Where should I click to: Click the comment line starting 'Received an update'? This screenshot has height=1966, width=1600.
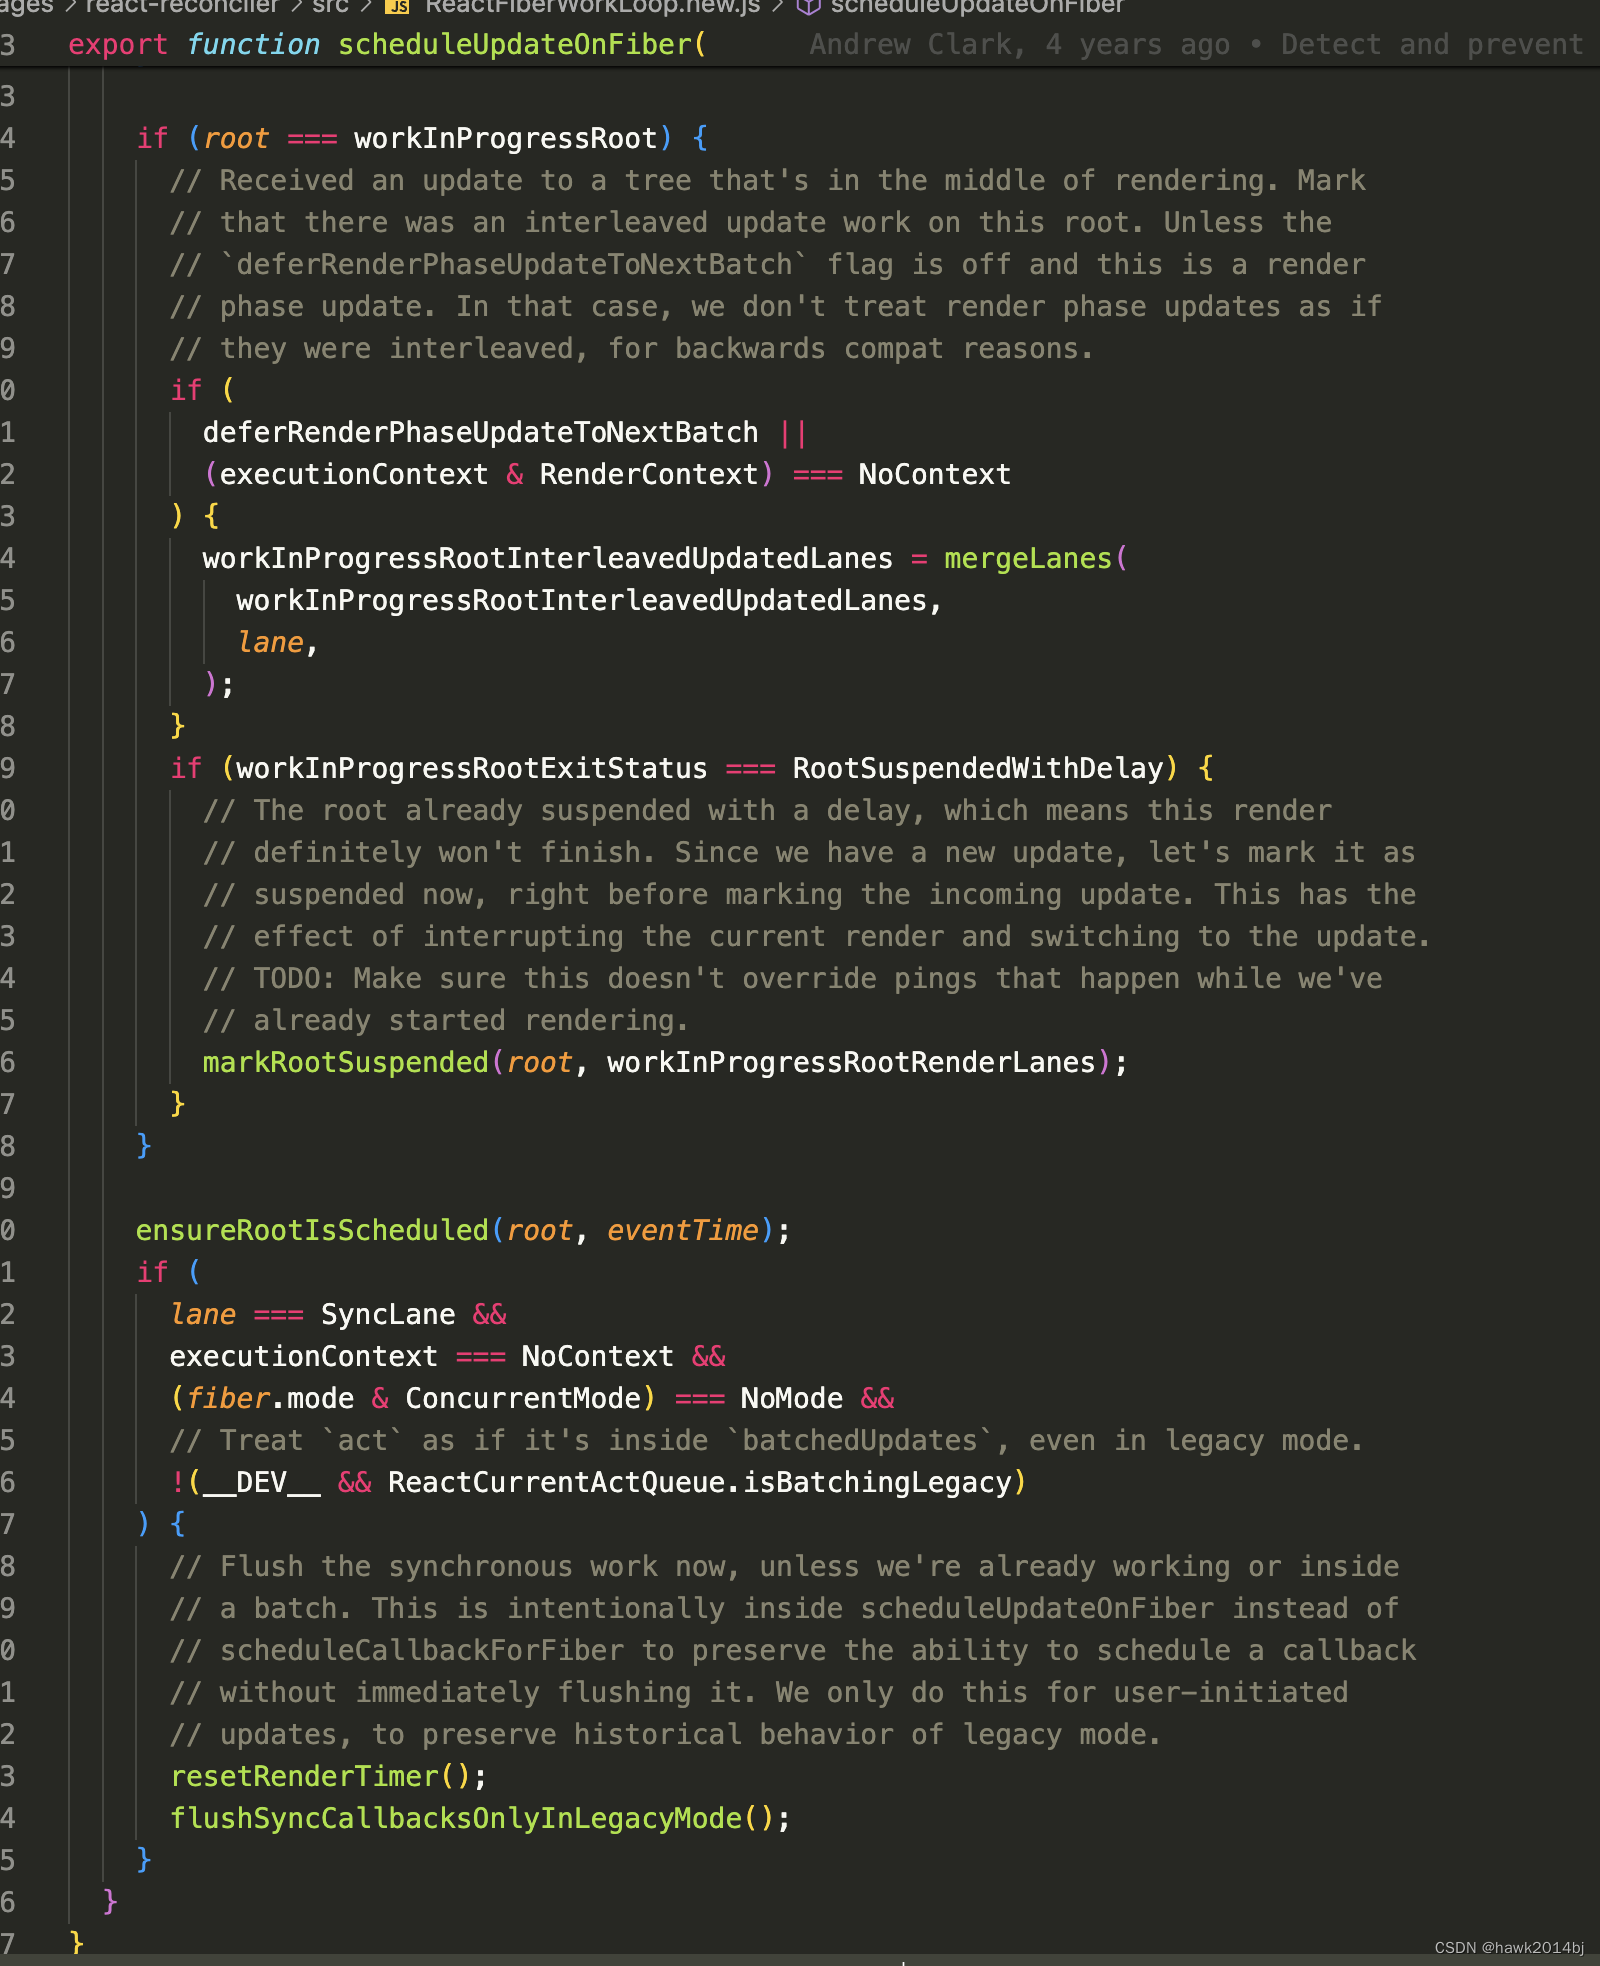(768, 180)
